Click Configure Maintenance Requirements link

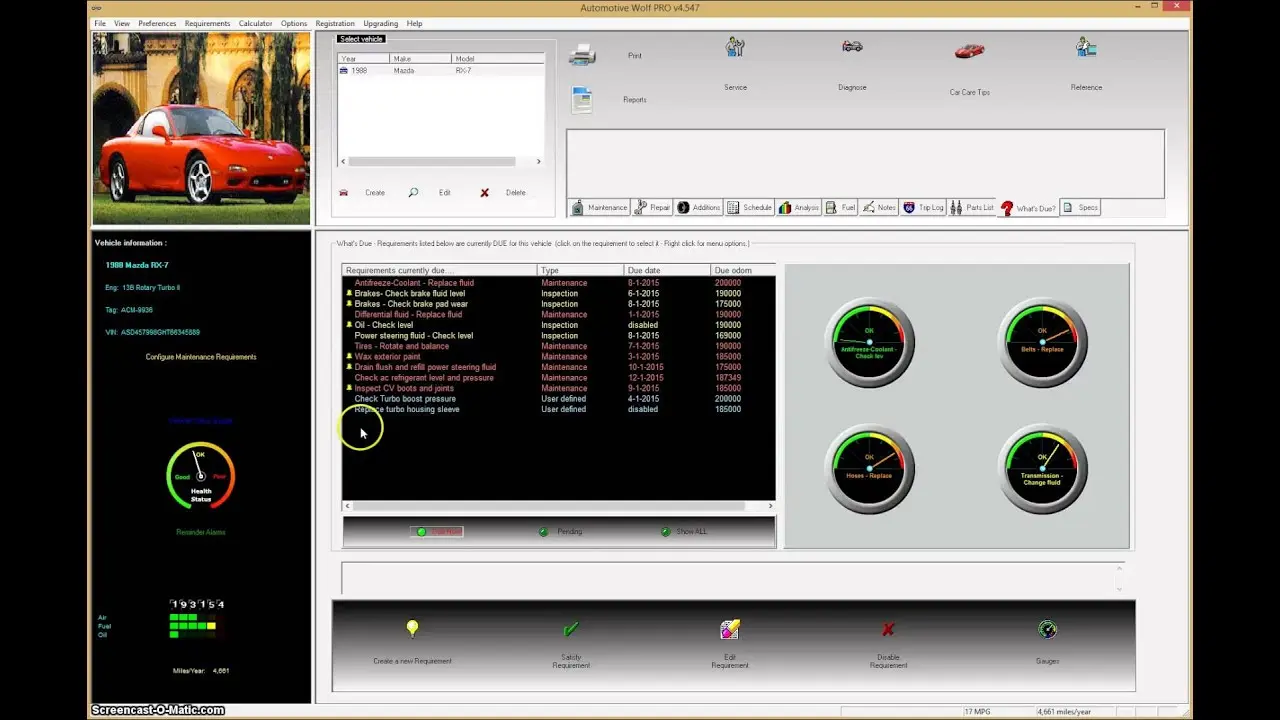(201, 357)
